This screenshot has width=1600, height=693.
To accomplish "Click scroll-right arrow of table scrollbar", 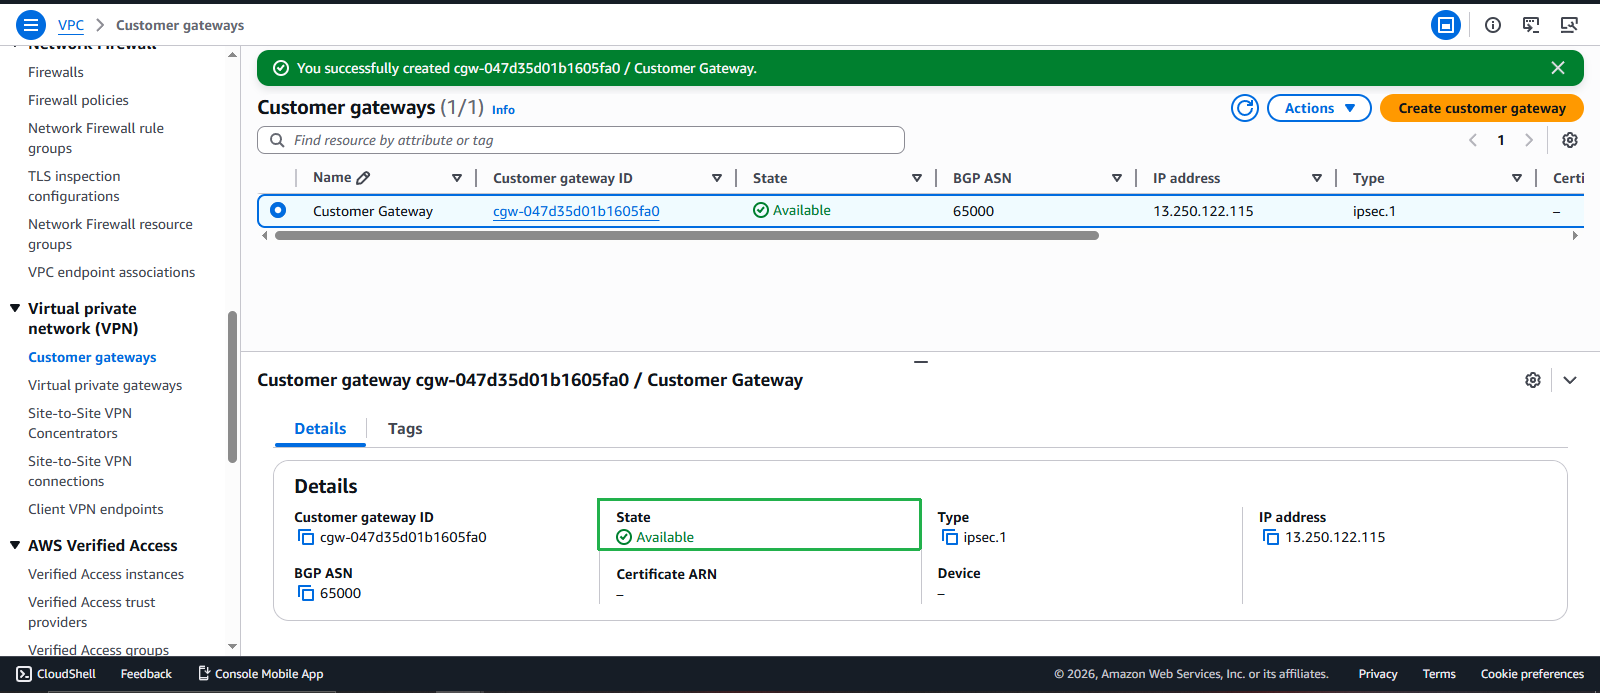I will (x=1575, y=236).
